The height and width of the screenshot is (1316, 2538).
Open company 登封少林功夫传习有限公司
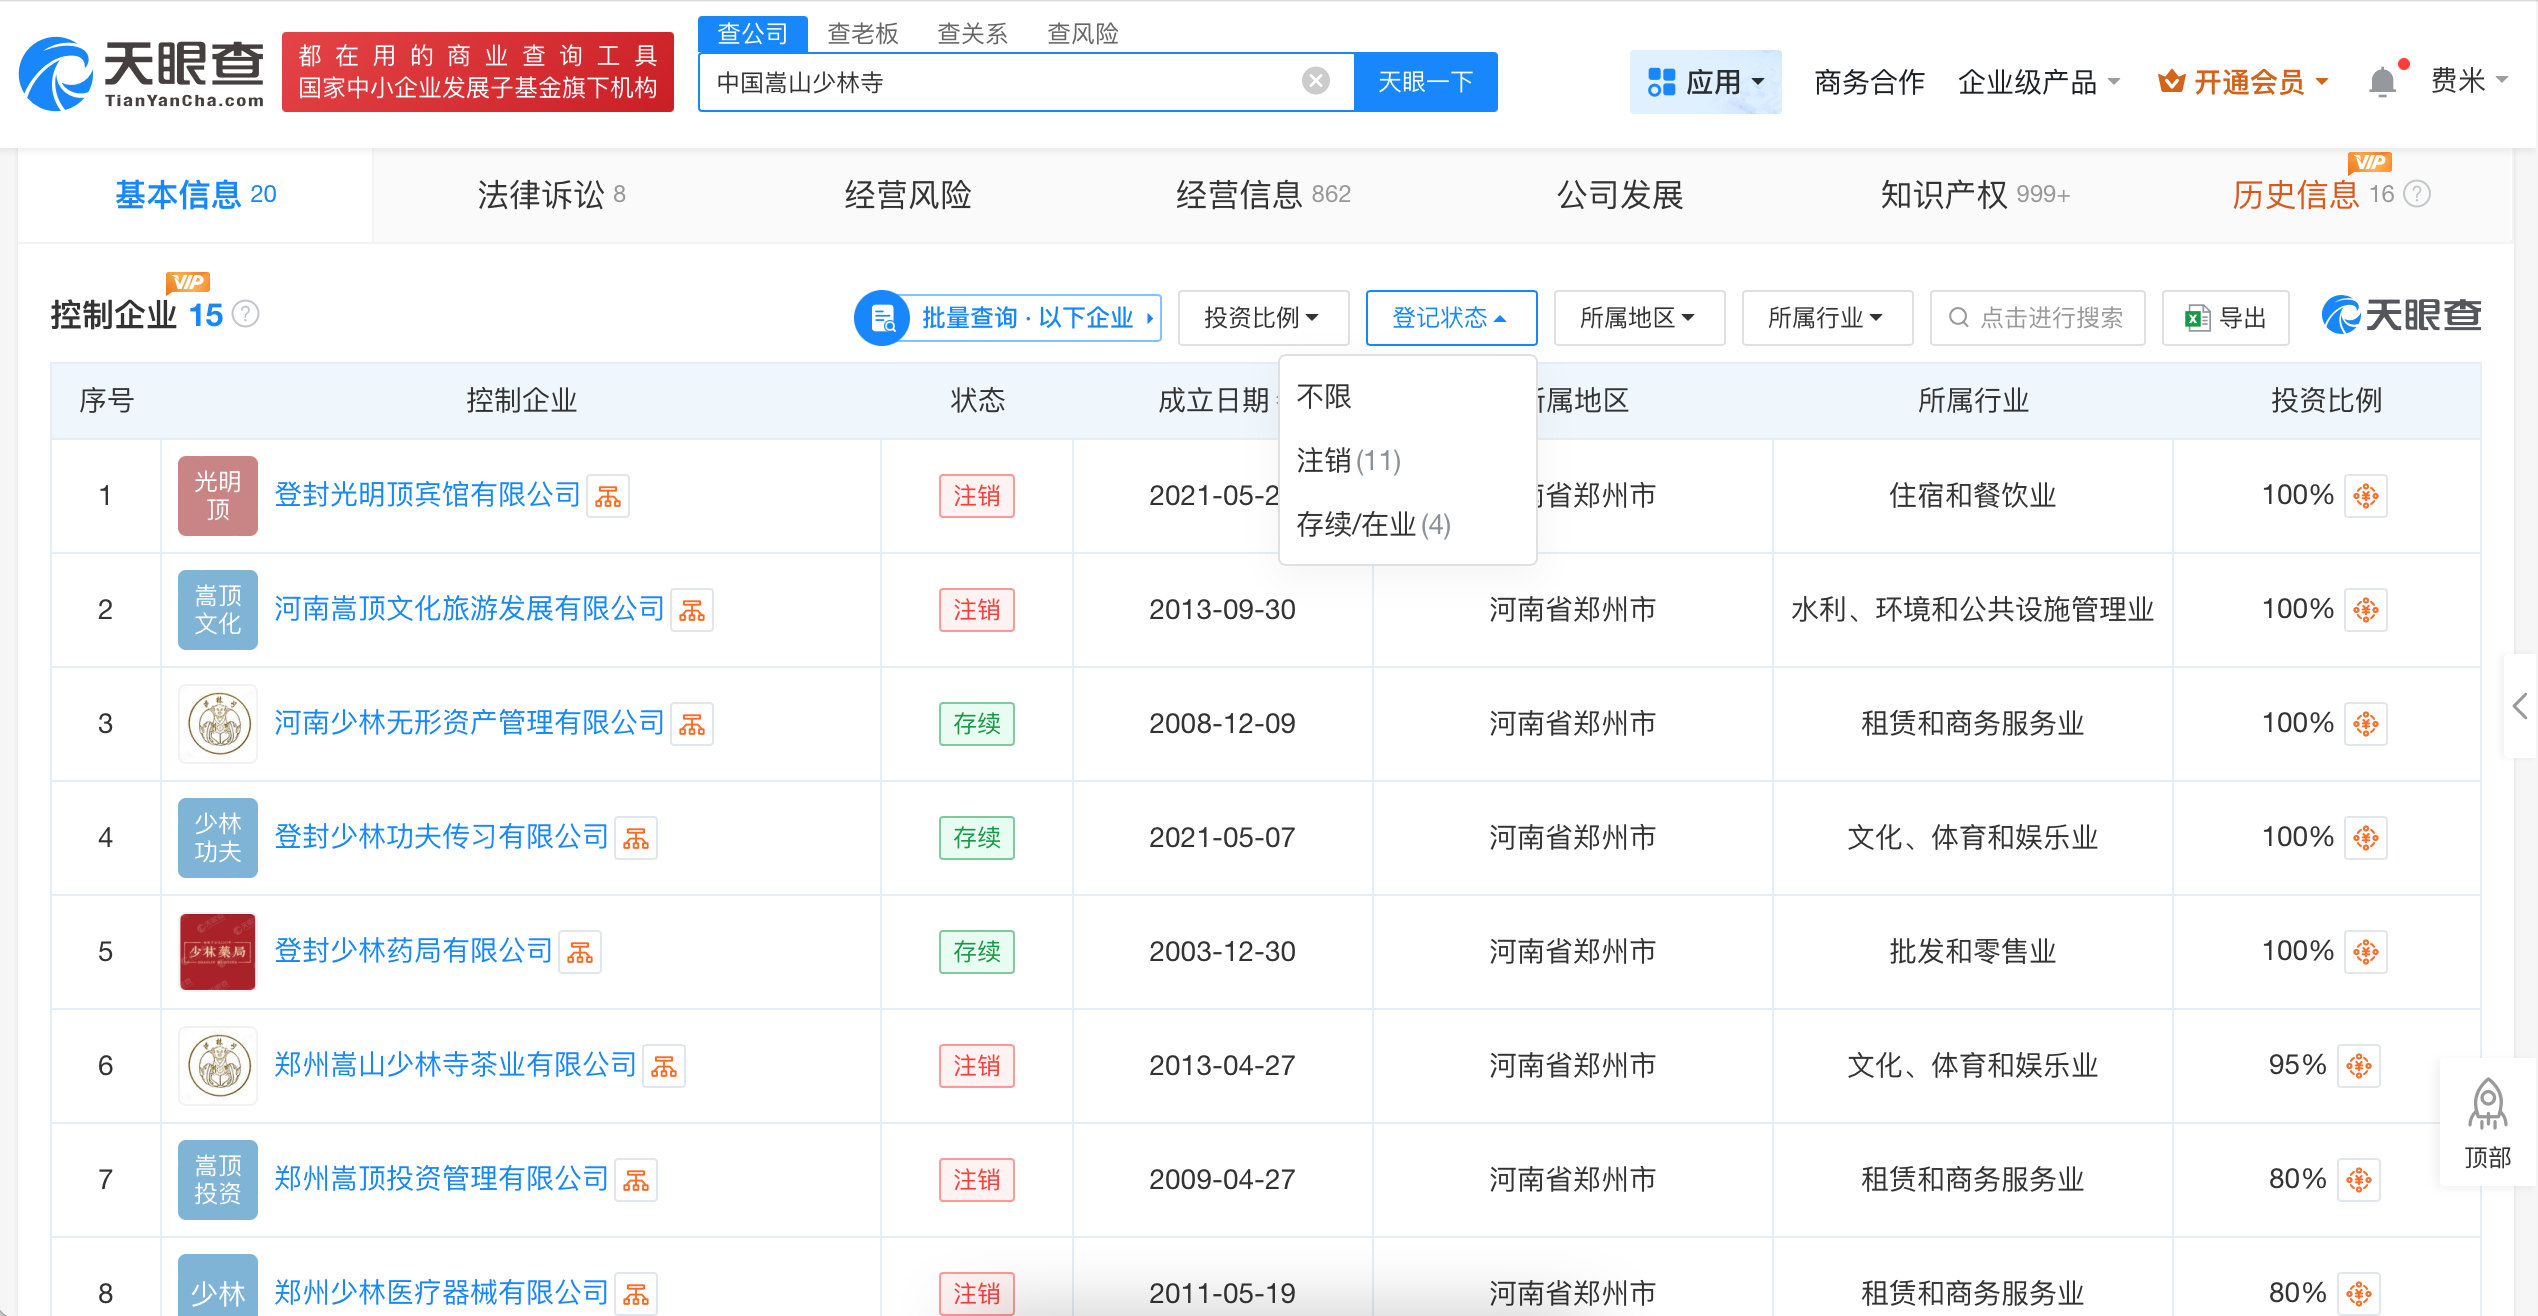tap(441, 837)
